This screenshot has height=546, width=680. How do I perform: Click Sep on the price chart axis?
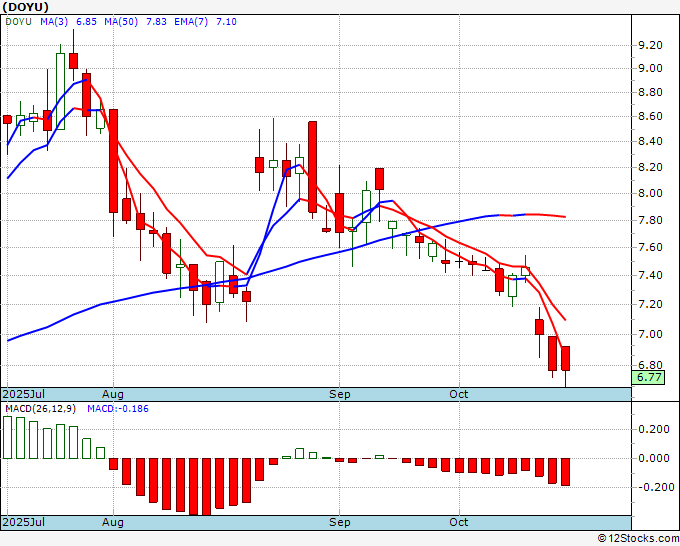coord(340,394)
